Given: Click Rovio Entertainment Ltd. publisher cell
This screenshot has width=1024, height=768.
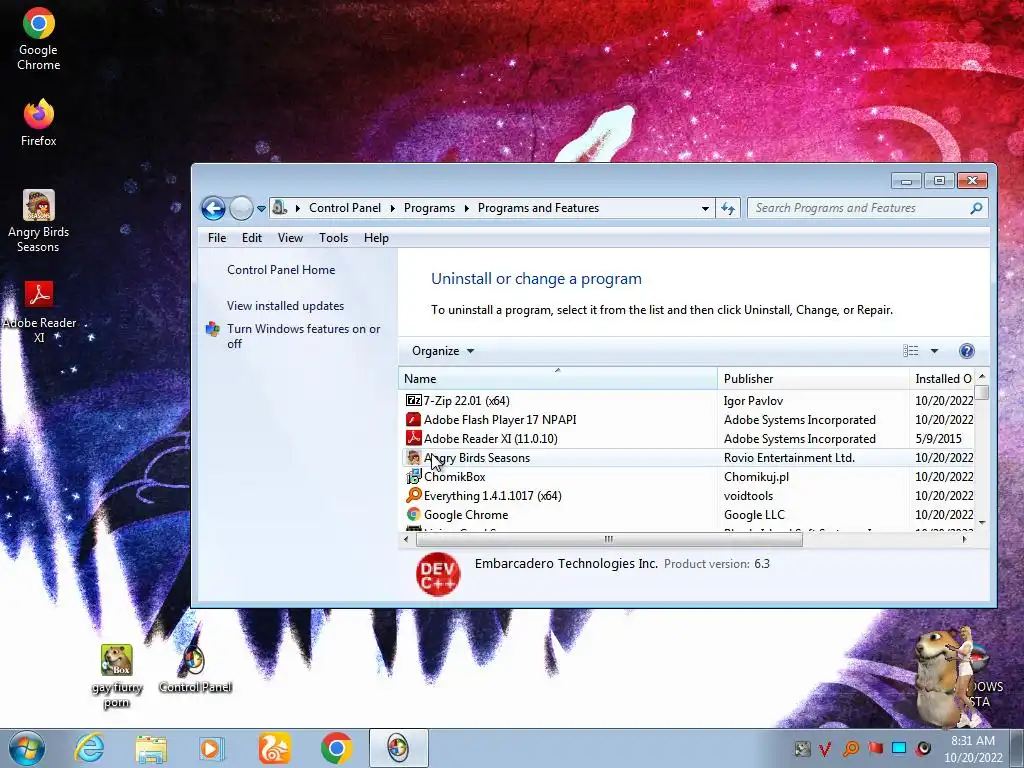Looking at the screenshot, I should tap(789, 458).
